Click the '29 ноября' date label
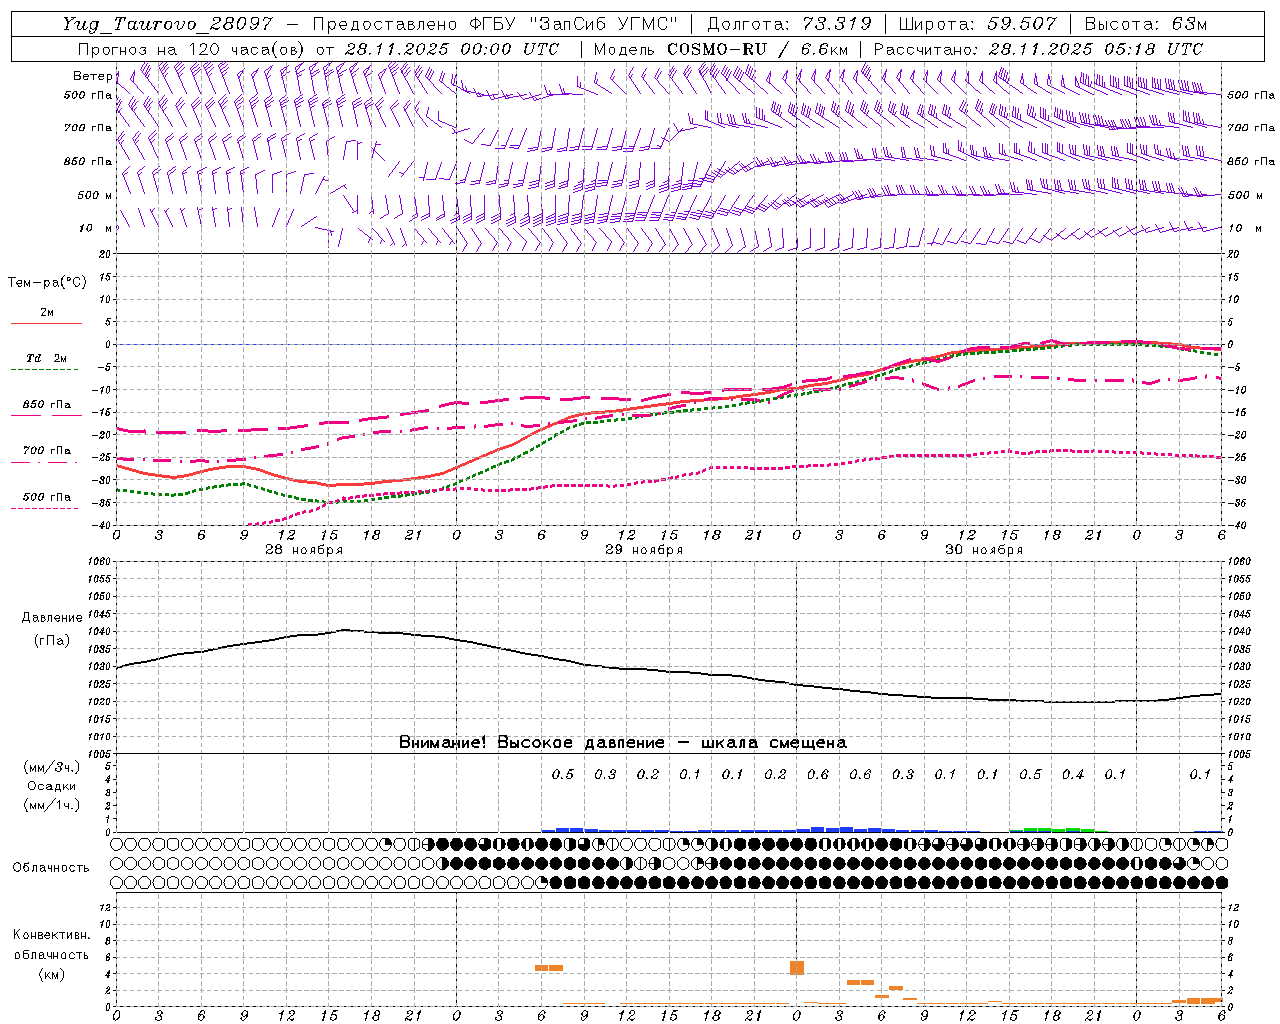The image size is (1280, 1024). (x=643, y=550)
